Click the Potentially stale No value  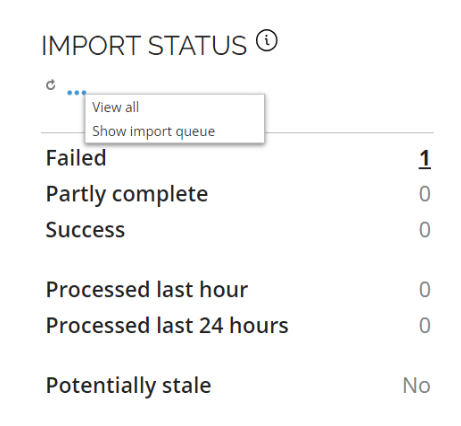pos(417,386)
